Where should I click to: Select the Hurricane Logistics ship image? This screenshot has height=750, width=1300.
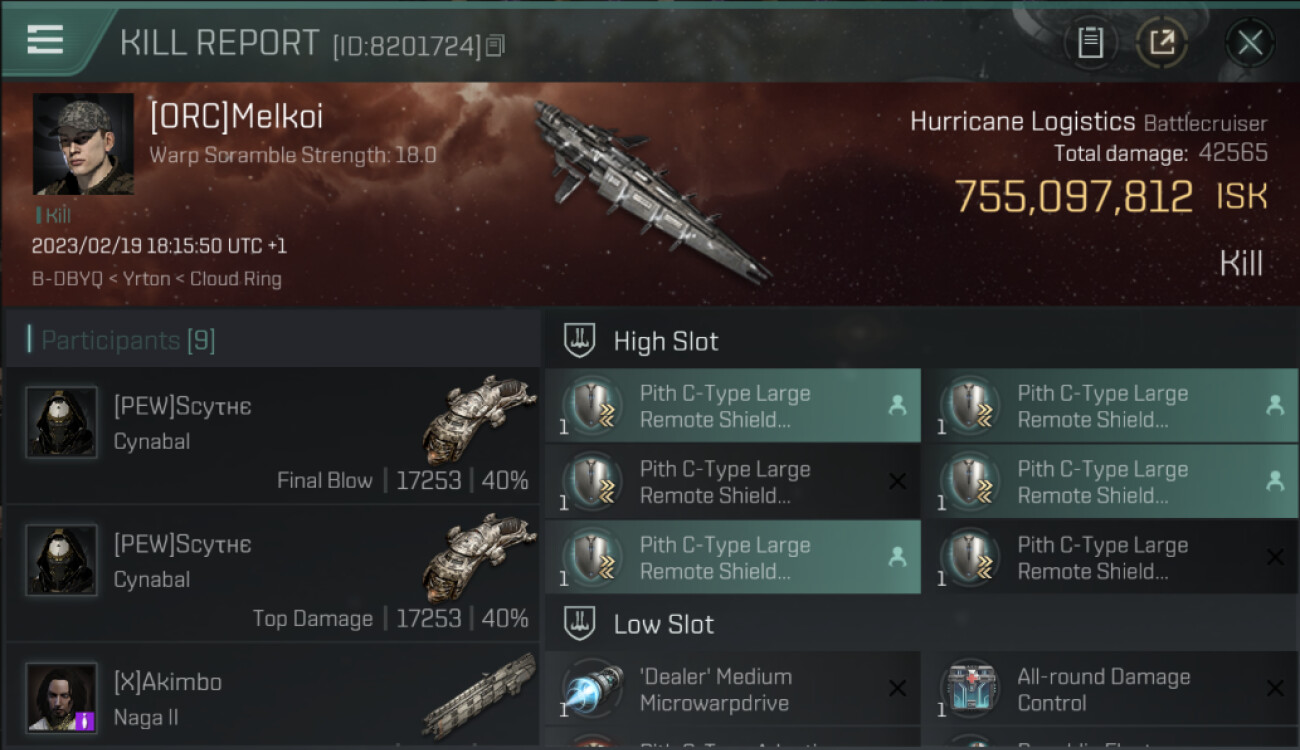648,190
